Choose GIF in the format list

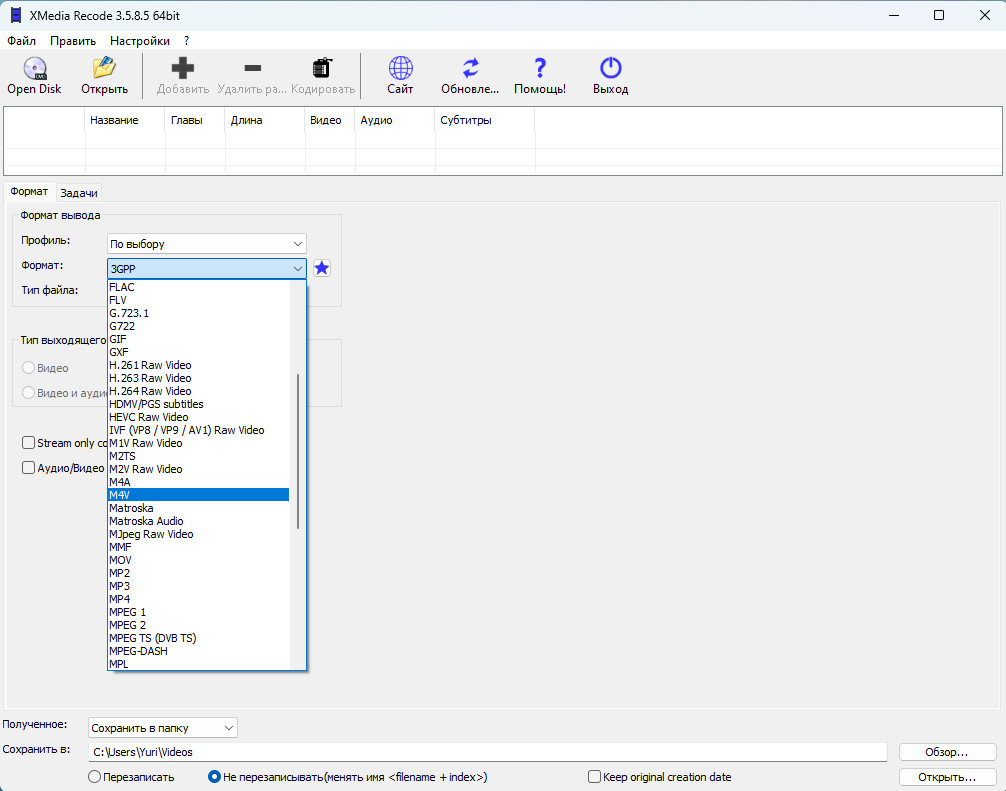pyautogui.click(x=199, y=339)
